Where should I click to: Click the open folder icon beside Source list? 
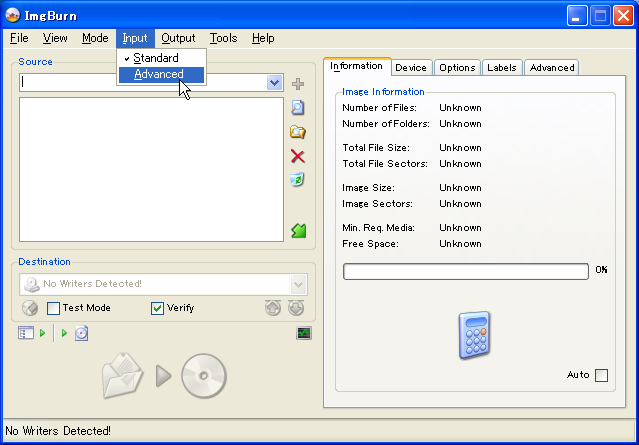click(298, 132)
